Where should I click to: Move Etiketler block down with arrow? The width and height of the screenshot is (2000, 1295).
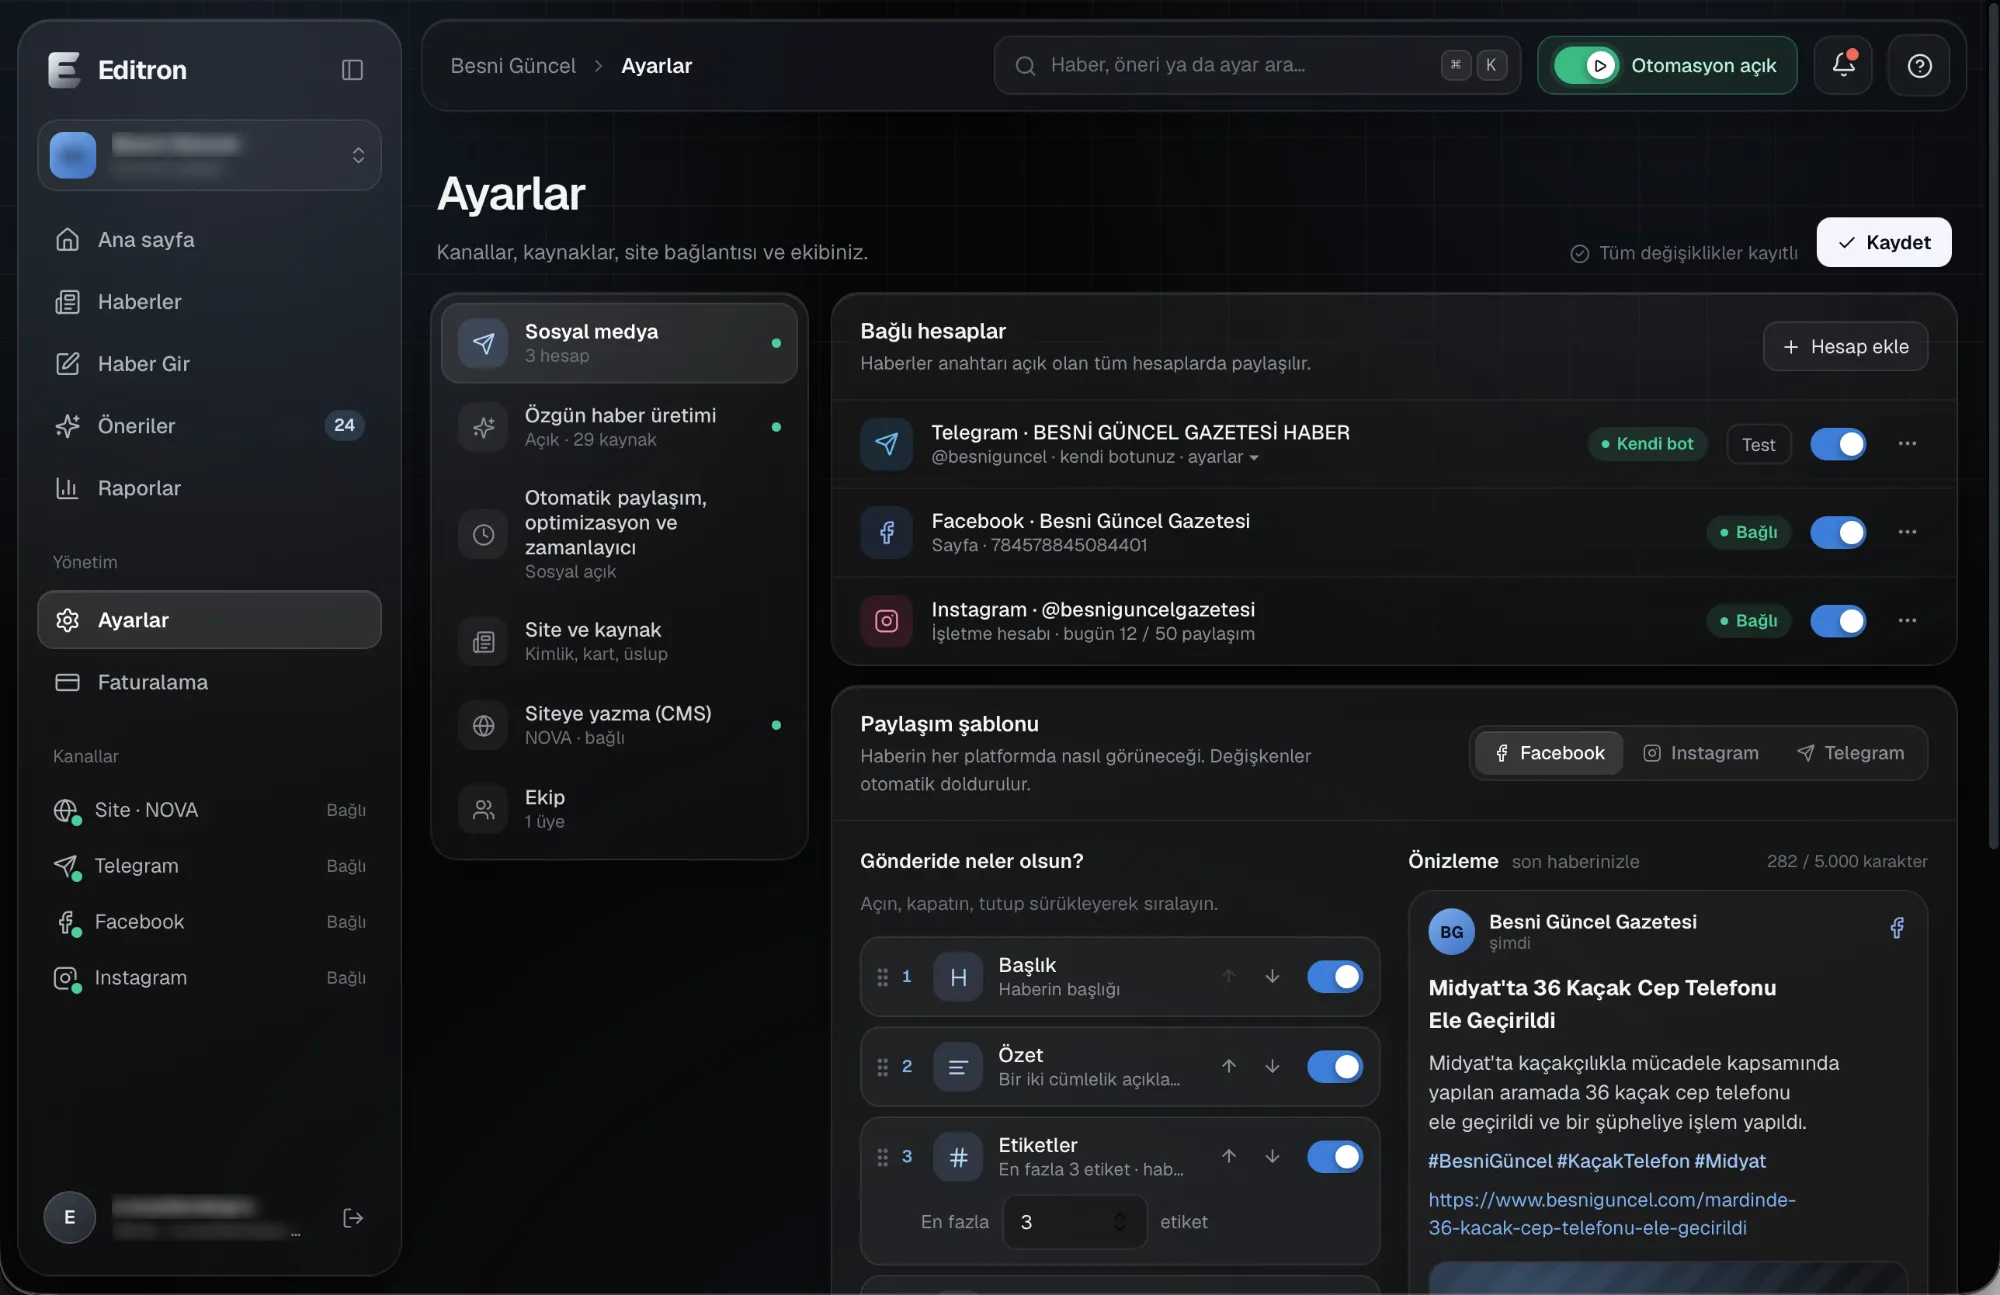[x=1272, y=1156]
